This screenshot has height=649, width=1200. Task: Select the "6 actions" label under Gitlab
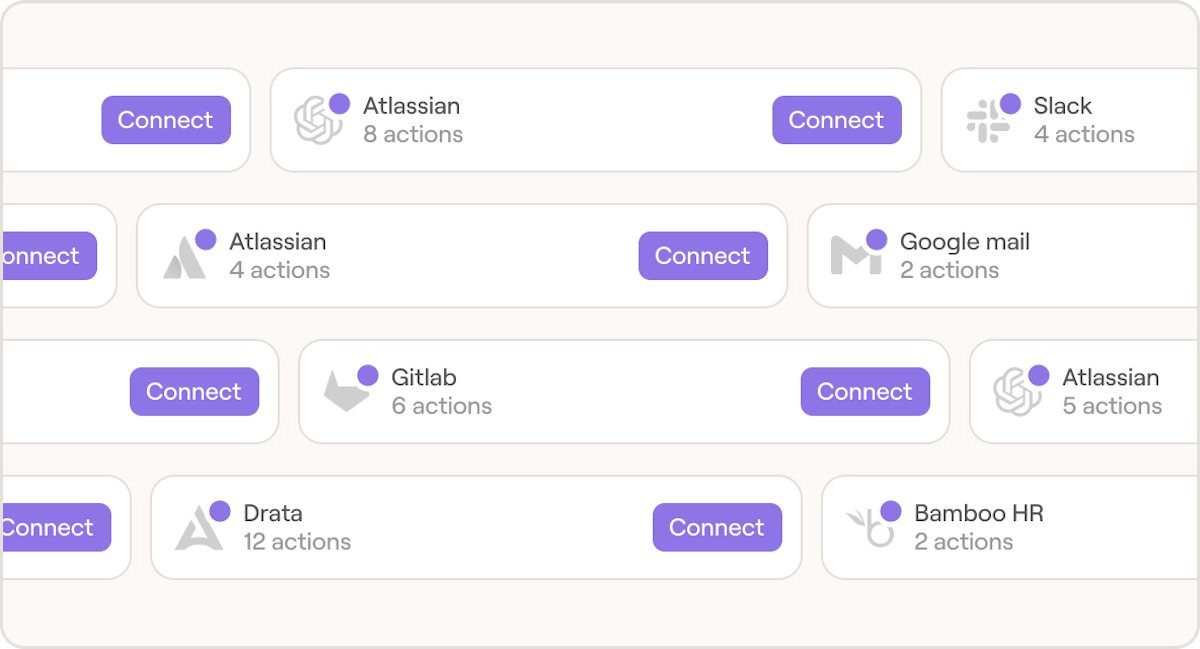point(441,406)
